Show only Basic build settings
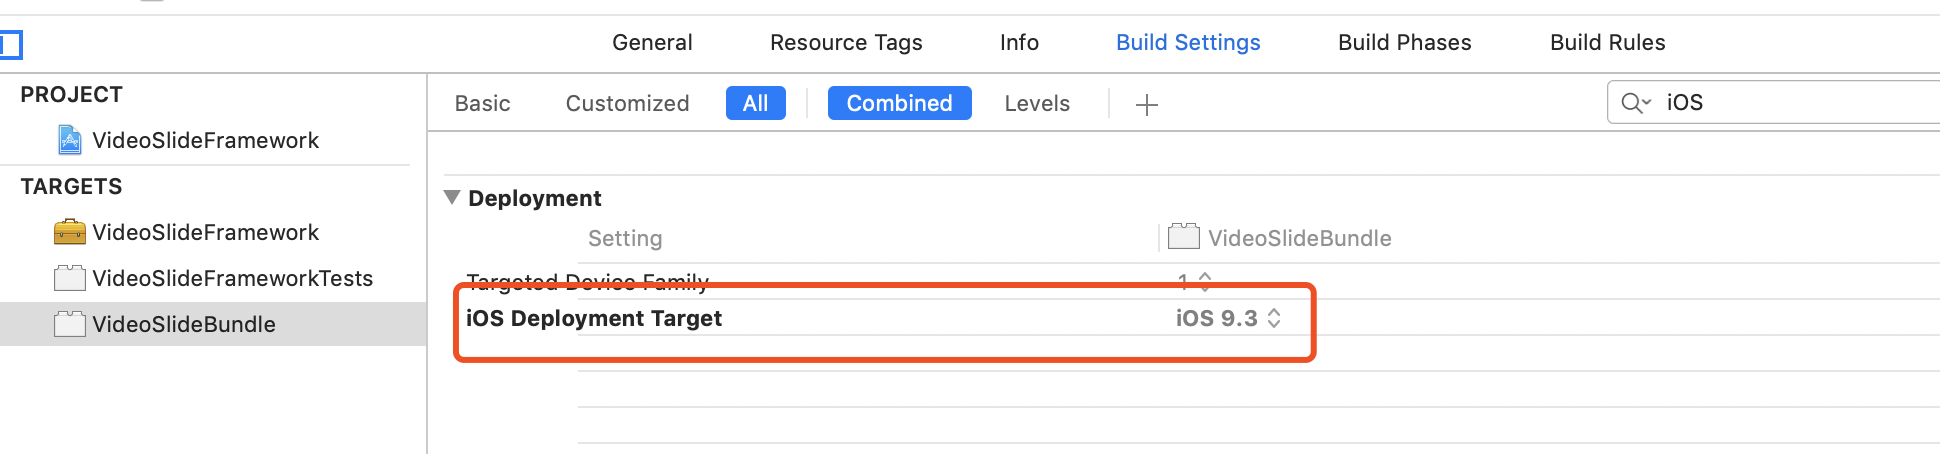This screenshot has height=454, width=1940. [x=482, y=103]
